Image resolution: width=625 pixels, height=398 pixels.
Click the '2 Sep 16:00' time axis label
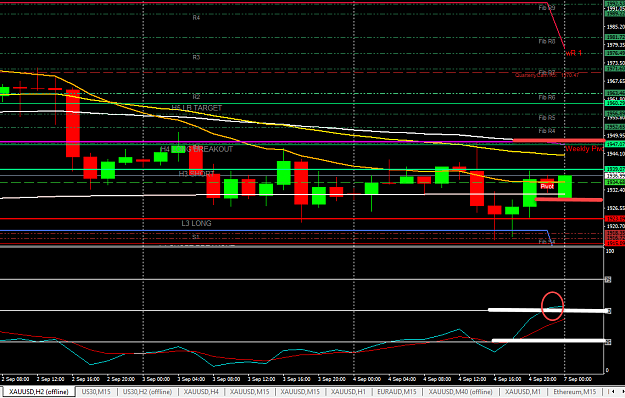86,379
